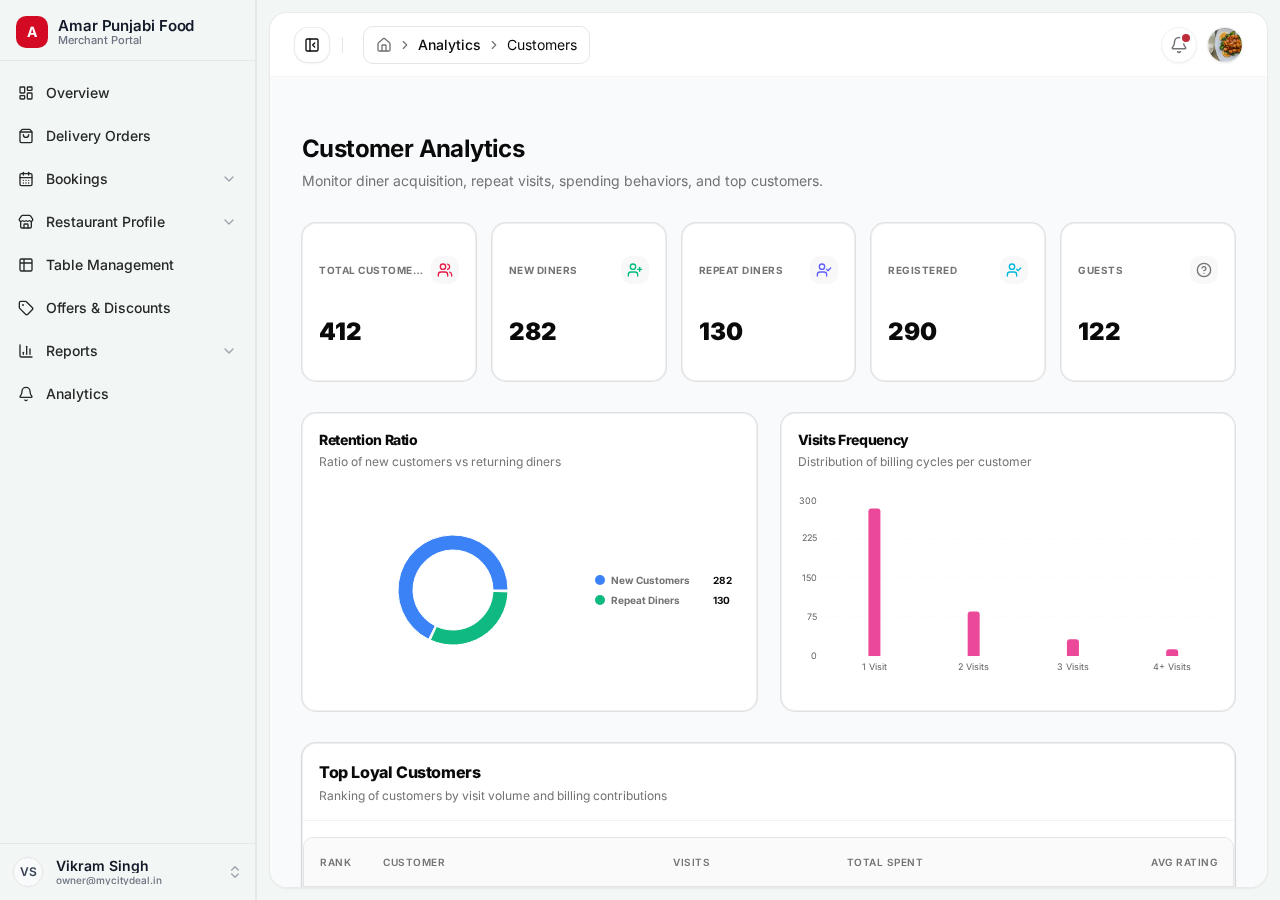Screen dimensions: 1280x900
Task: Click Bookings calendar icon
Action: 26,179
